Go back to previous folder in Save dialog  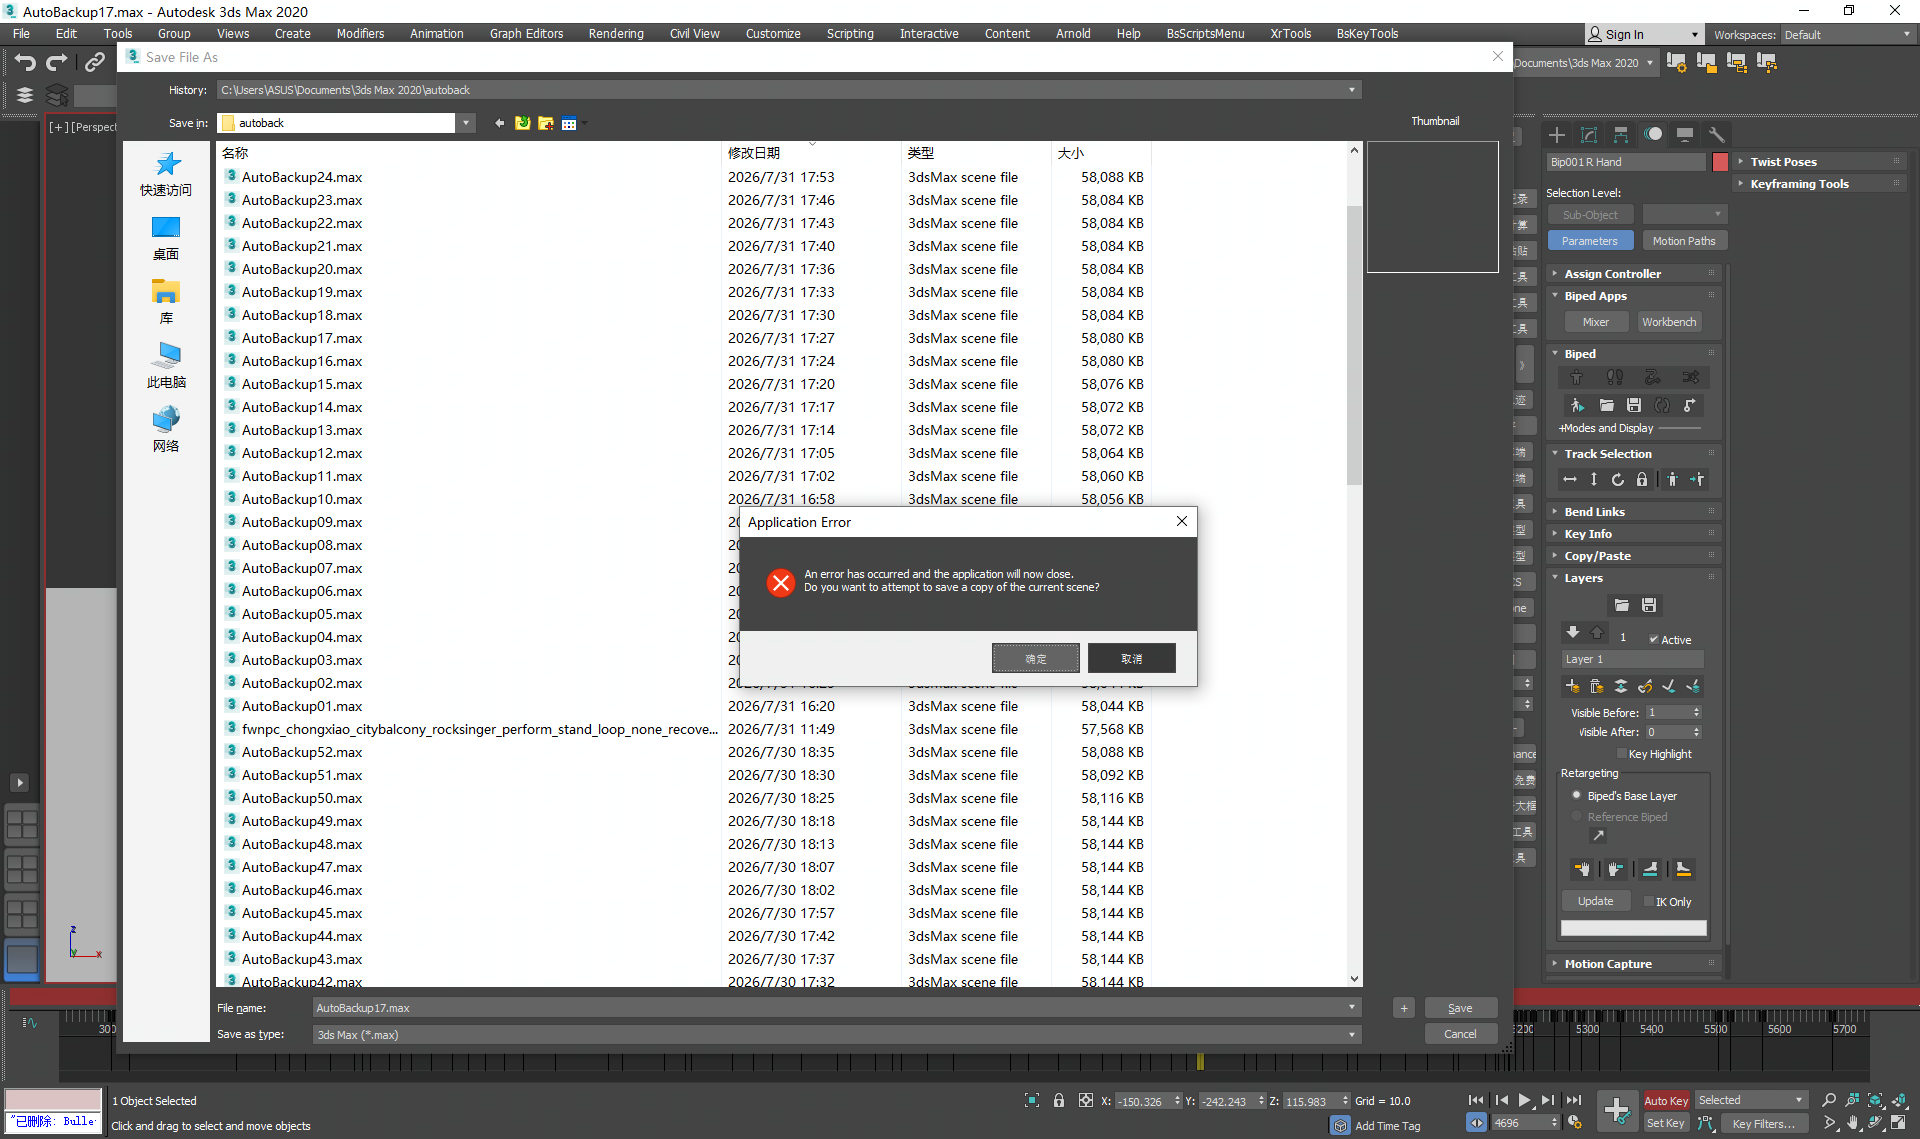499,123
